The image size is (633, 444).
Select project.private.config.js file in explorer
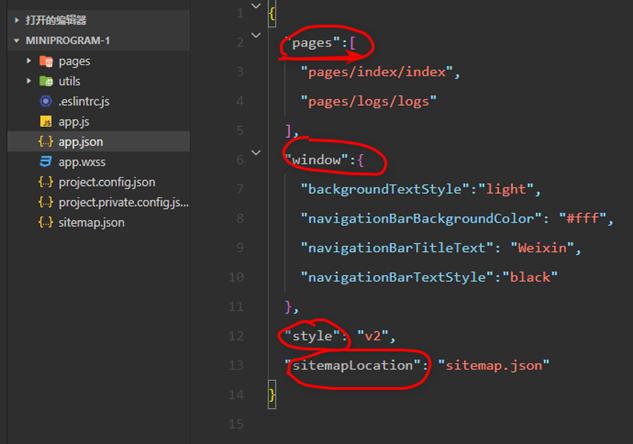(x=123, y=202)
